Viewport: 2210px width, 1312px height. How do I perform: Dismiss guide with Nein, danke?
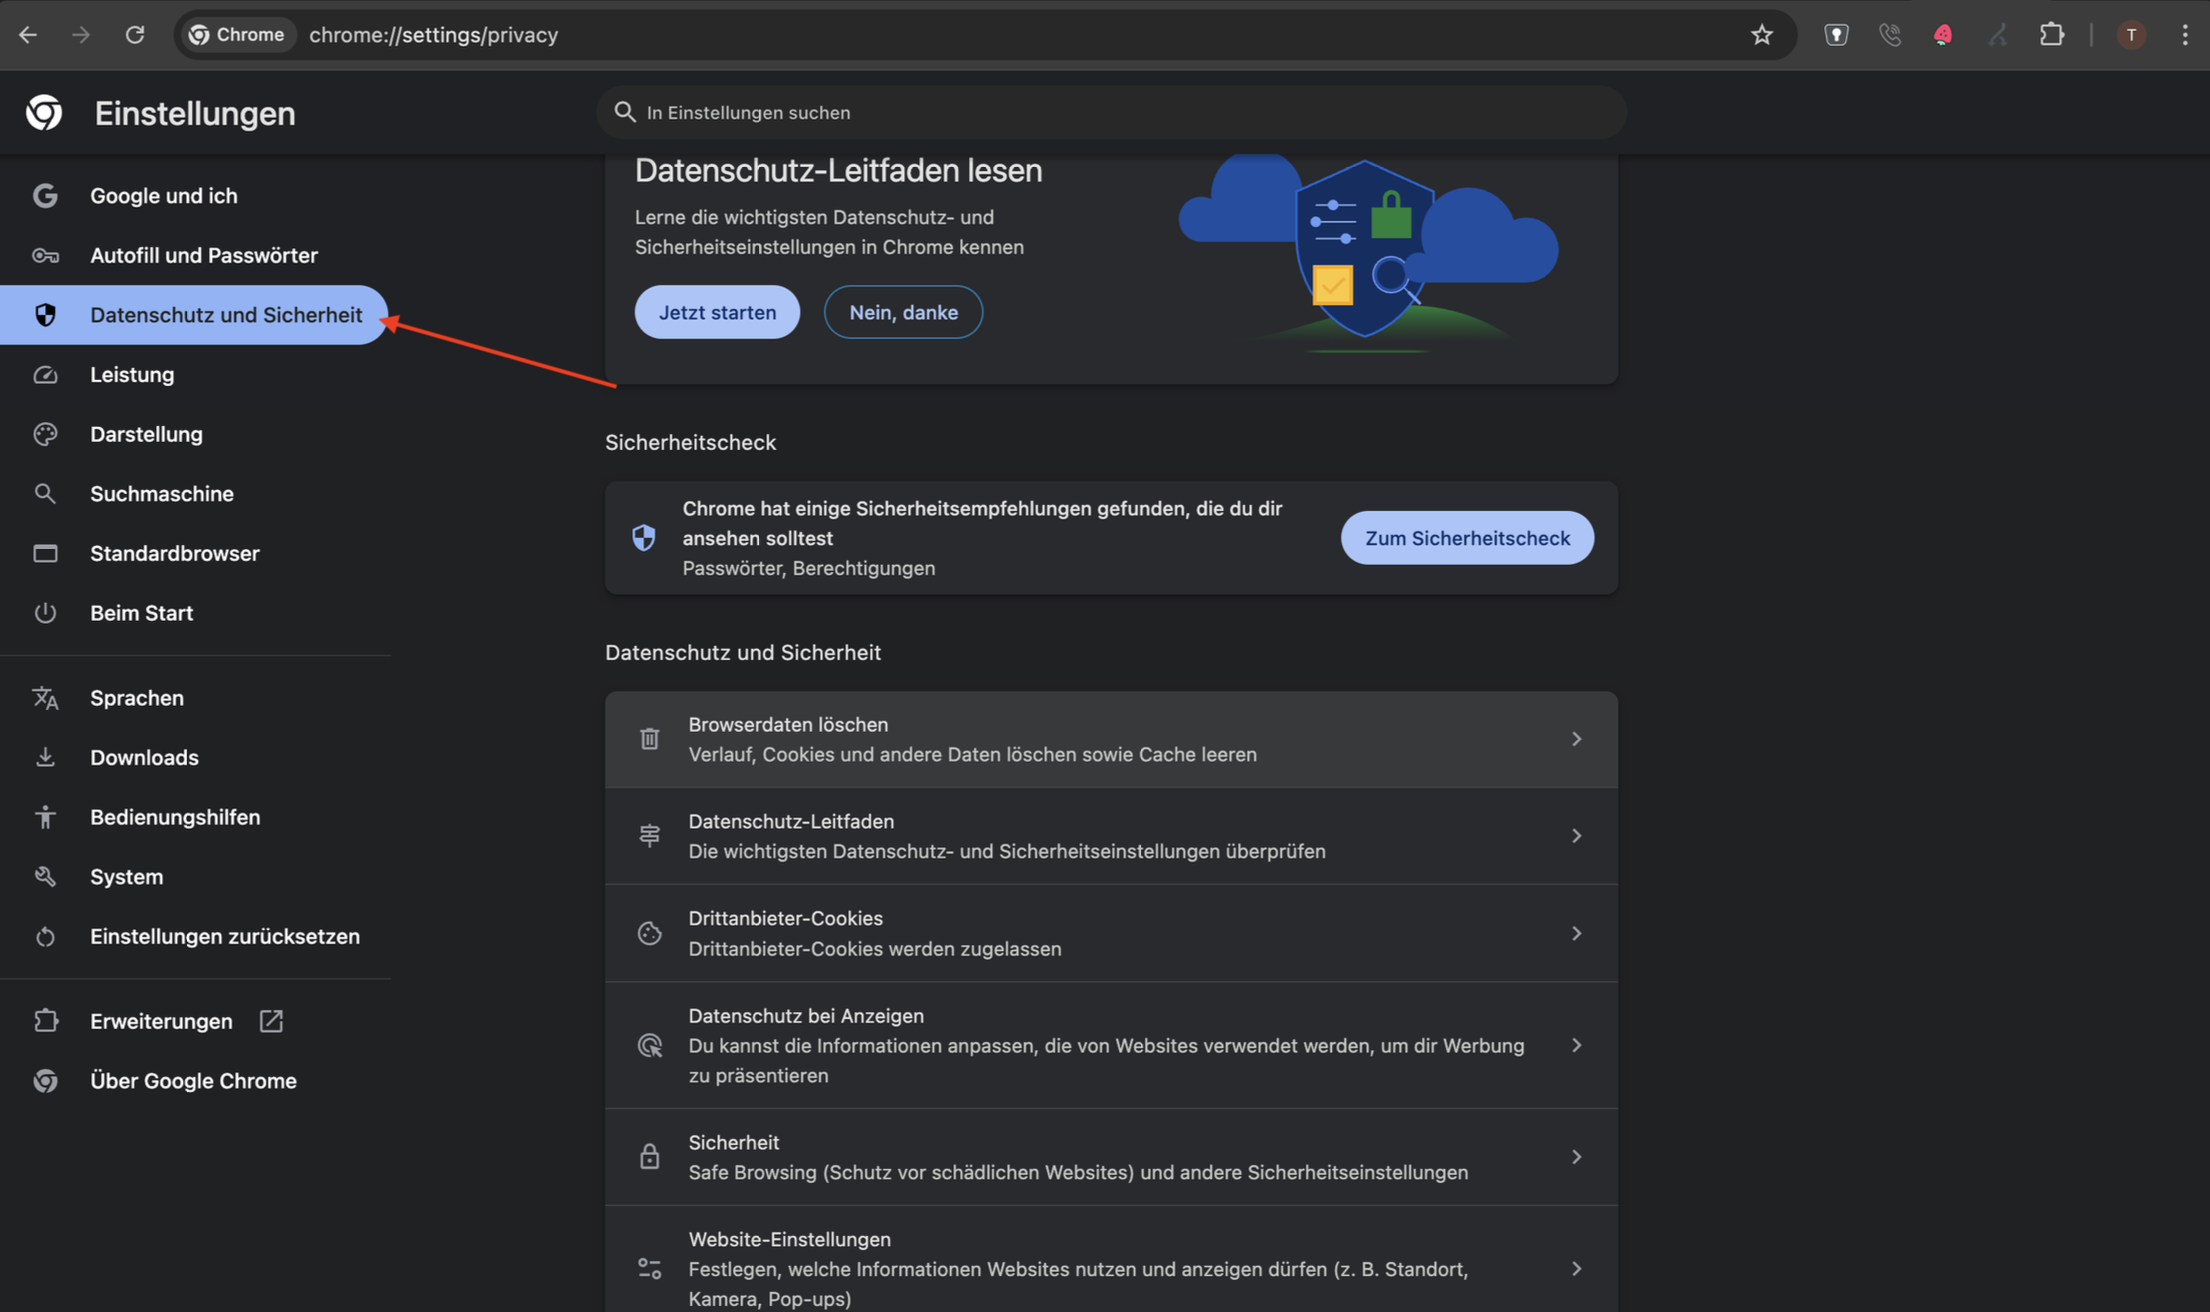903,312
